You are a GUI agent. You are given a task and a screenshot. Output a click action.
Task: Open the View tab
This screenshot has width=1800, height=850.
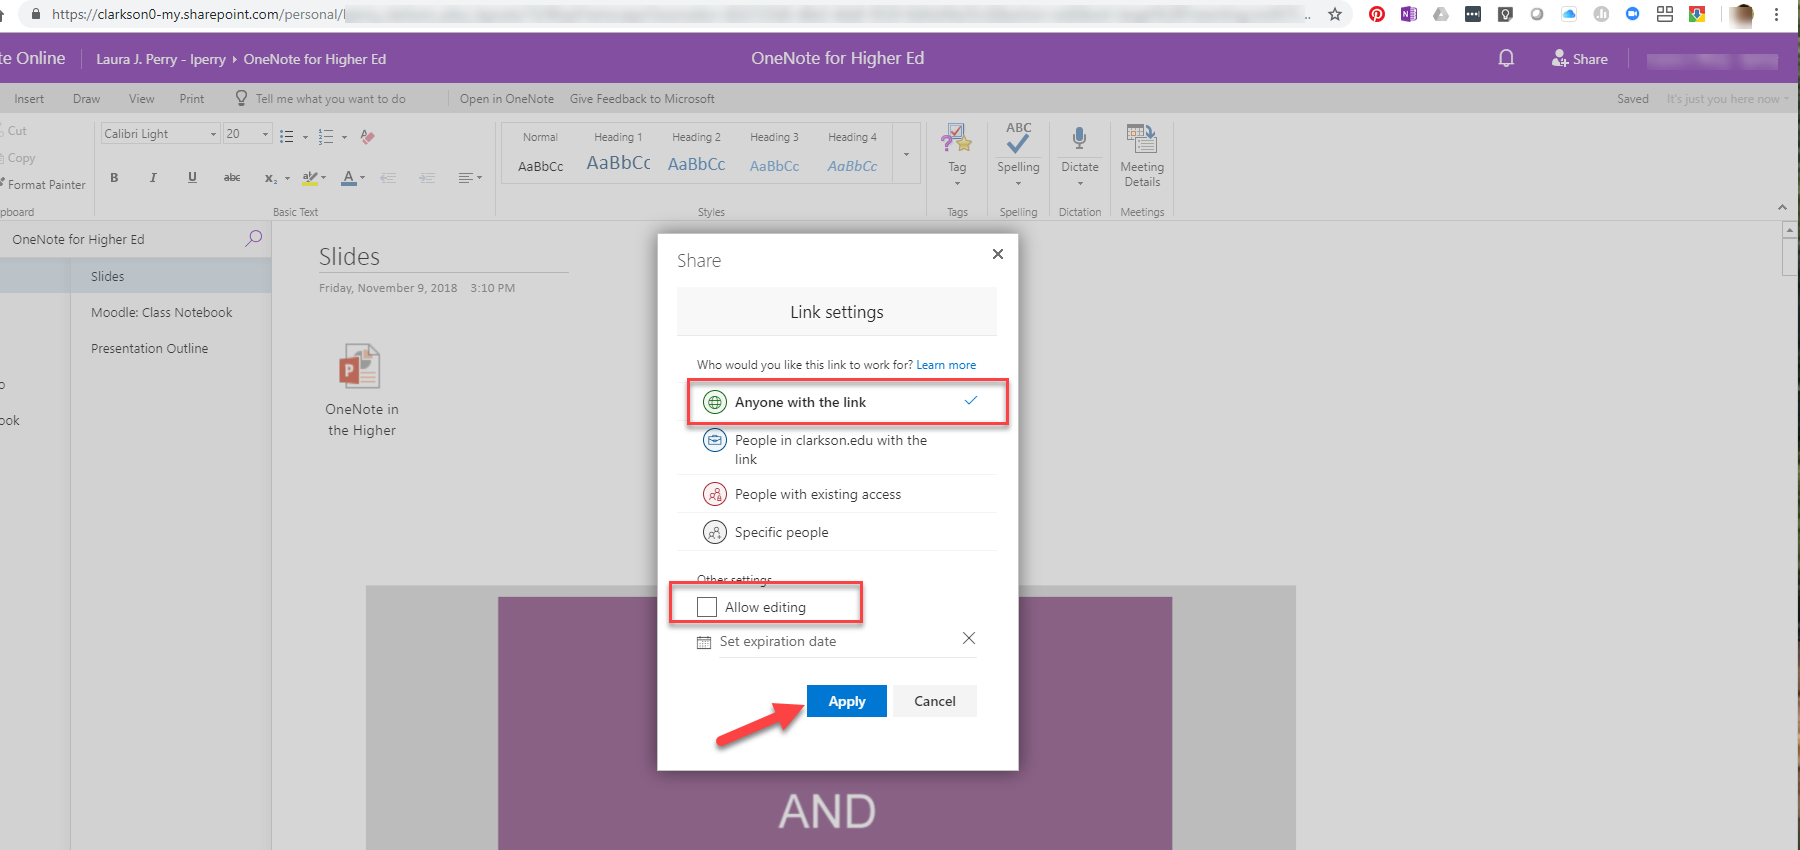tap(141, 99)
